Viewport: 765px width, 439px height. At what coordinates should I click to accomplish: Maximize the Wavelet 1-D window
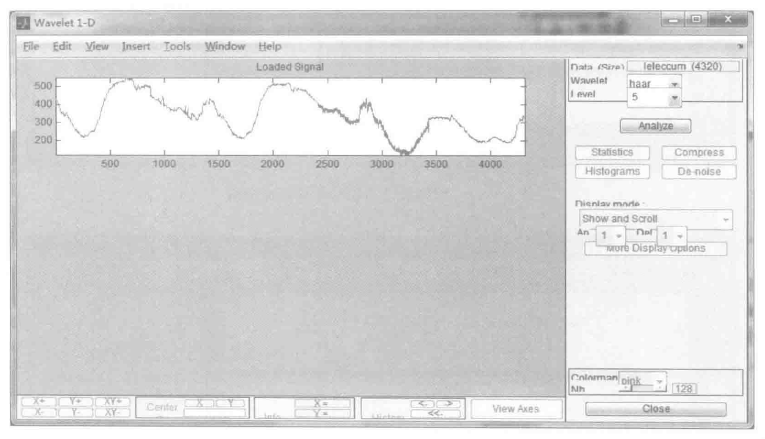696,19
